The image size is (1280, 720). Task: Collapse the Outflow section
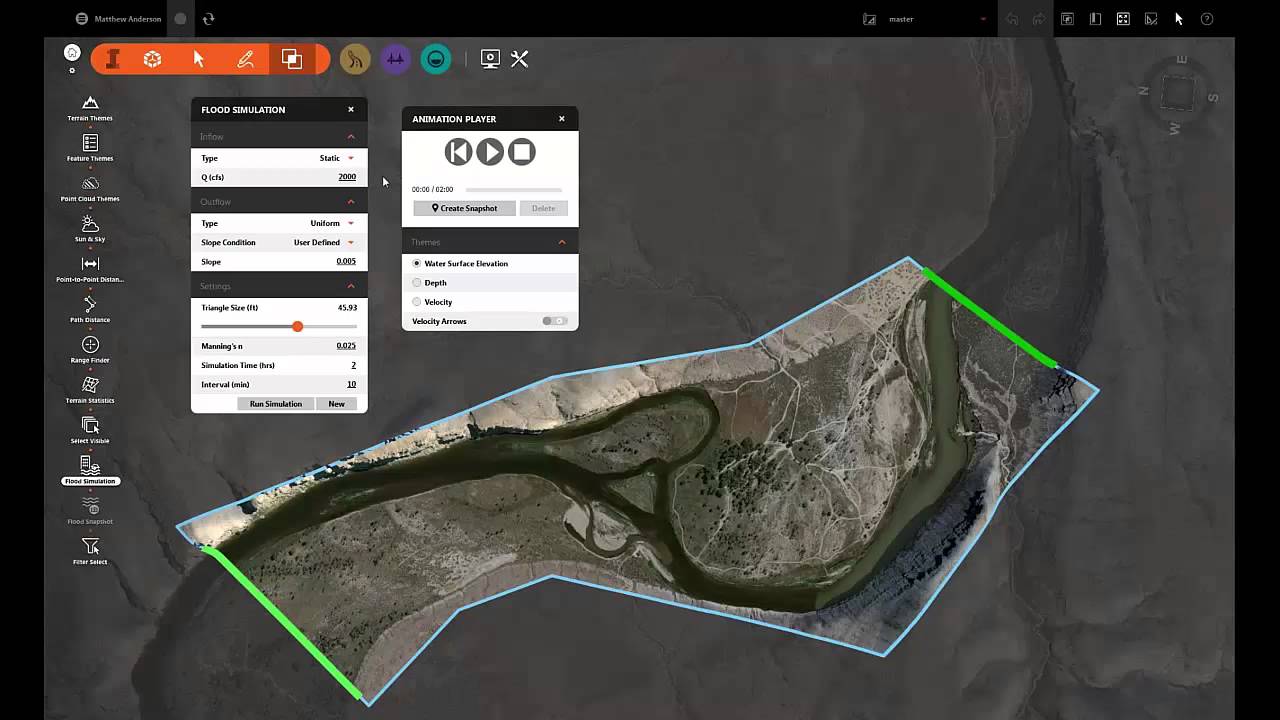[x=351, y=201]
